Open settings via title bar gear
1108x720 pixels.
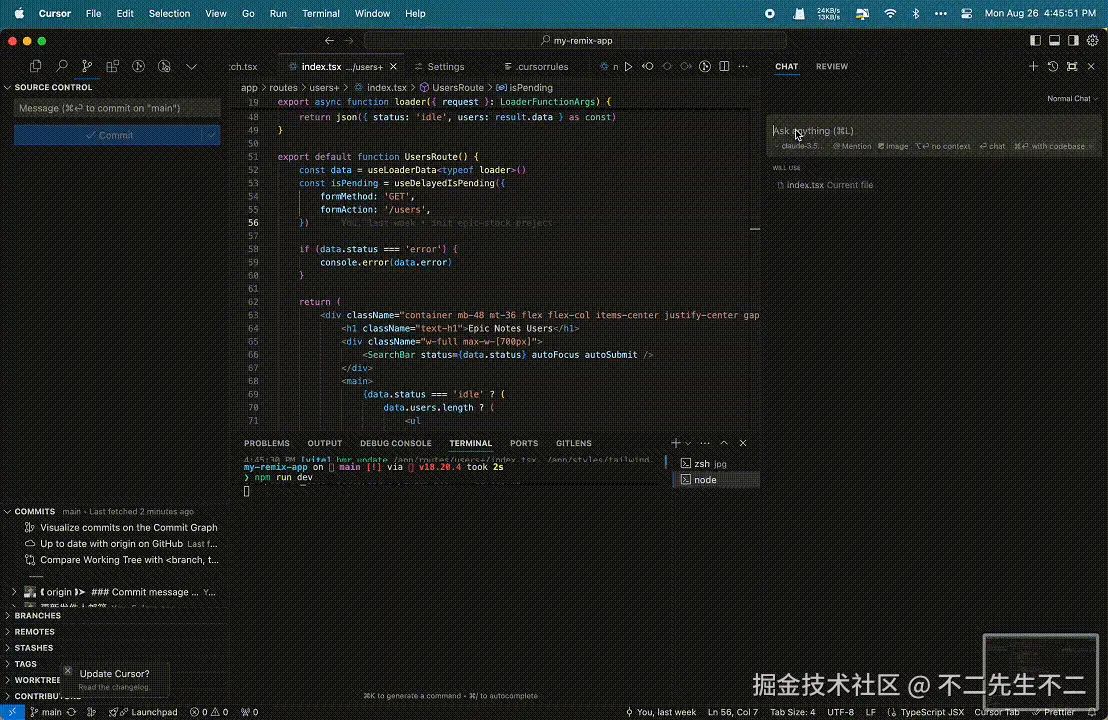coord(1092,41)
